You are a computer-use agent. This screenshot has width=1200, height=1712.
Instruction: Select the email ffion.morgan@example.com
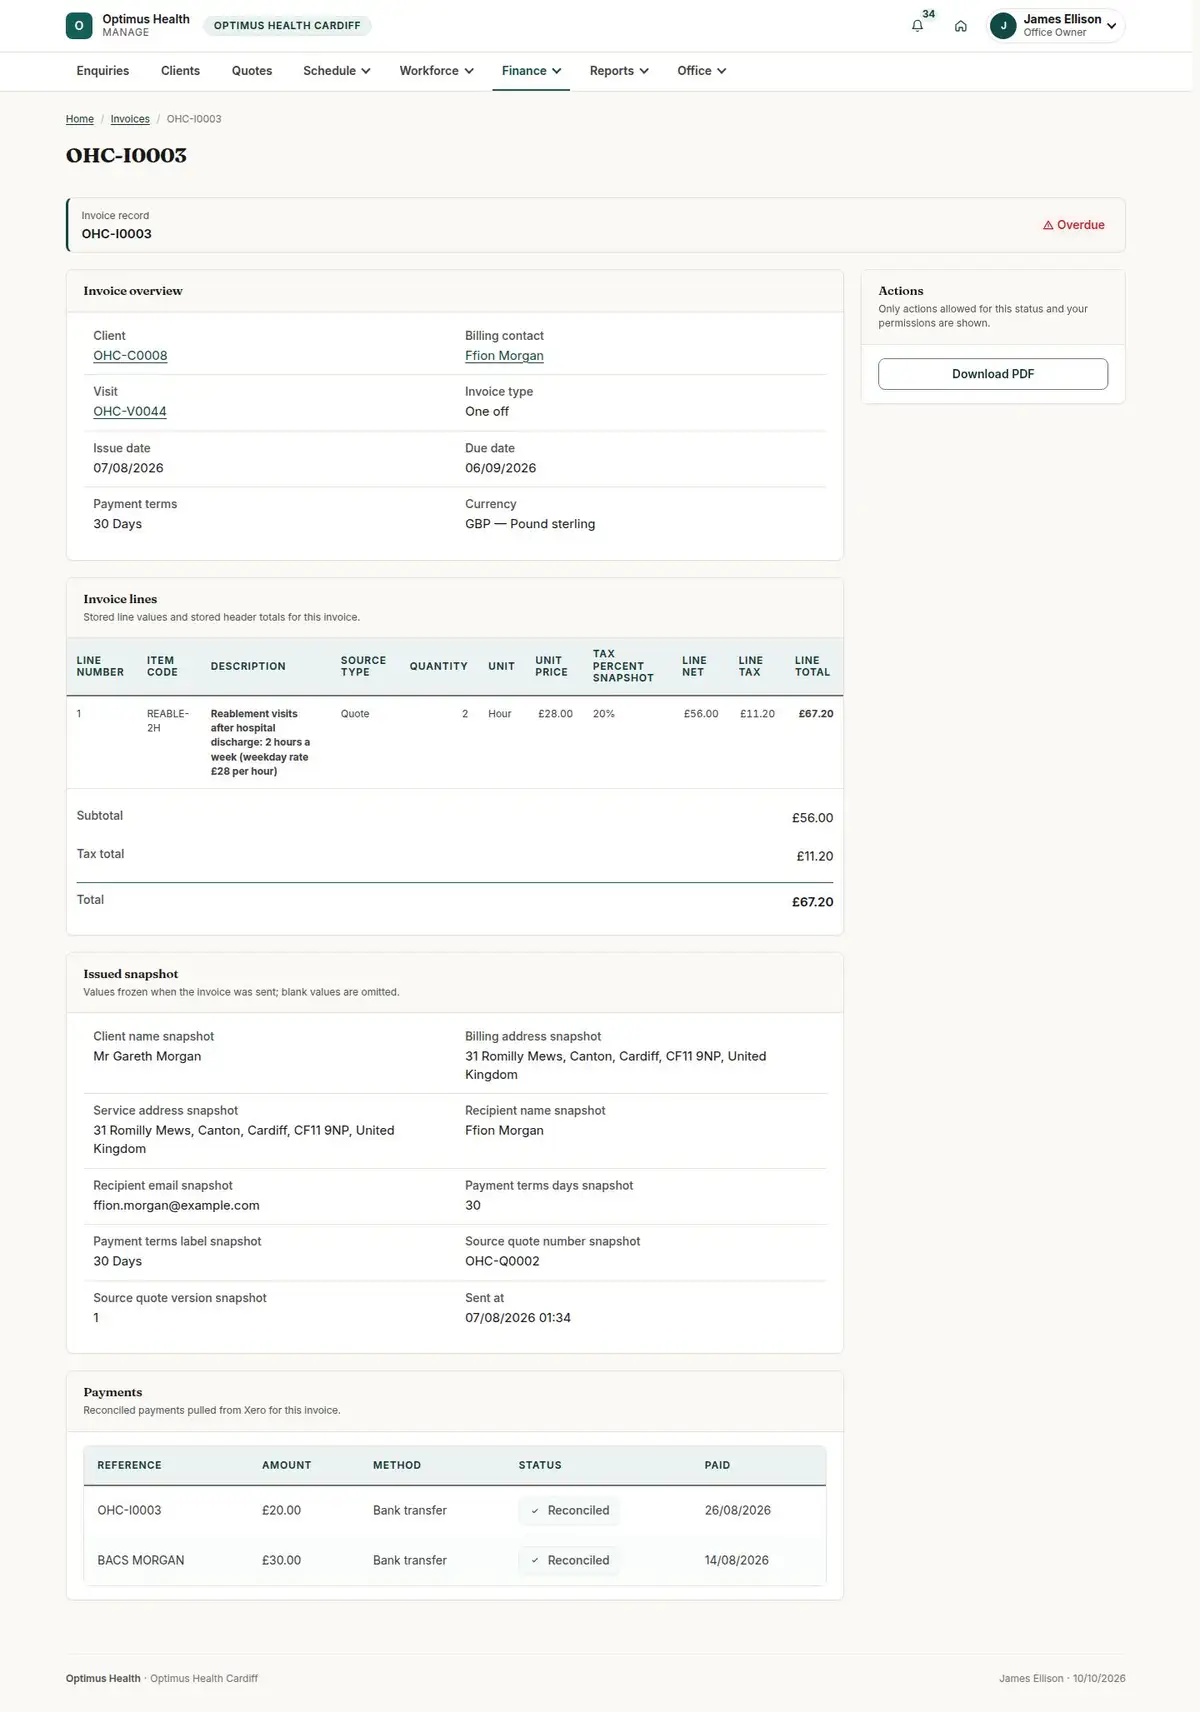click(176, 1206)
